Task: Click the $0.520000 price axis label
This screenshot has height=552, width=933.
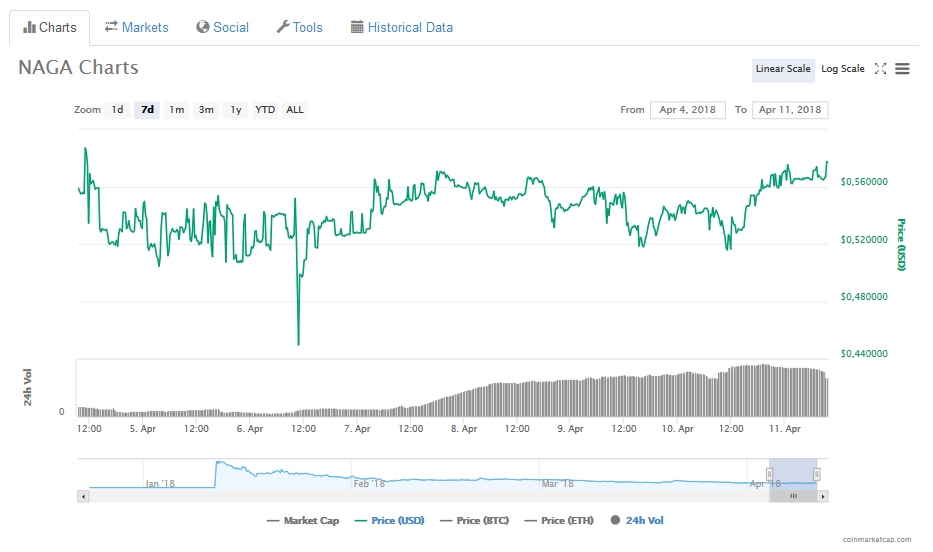Action: (864, 240)
